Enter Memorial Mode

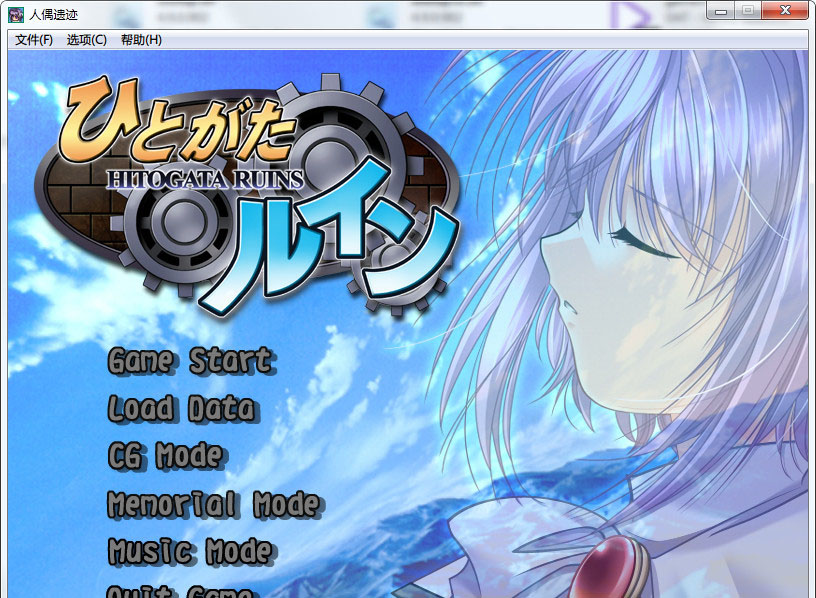point(214,504)
